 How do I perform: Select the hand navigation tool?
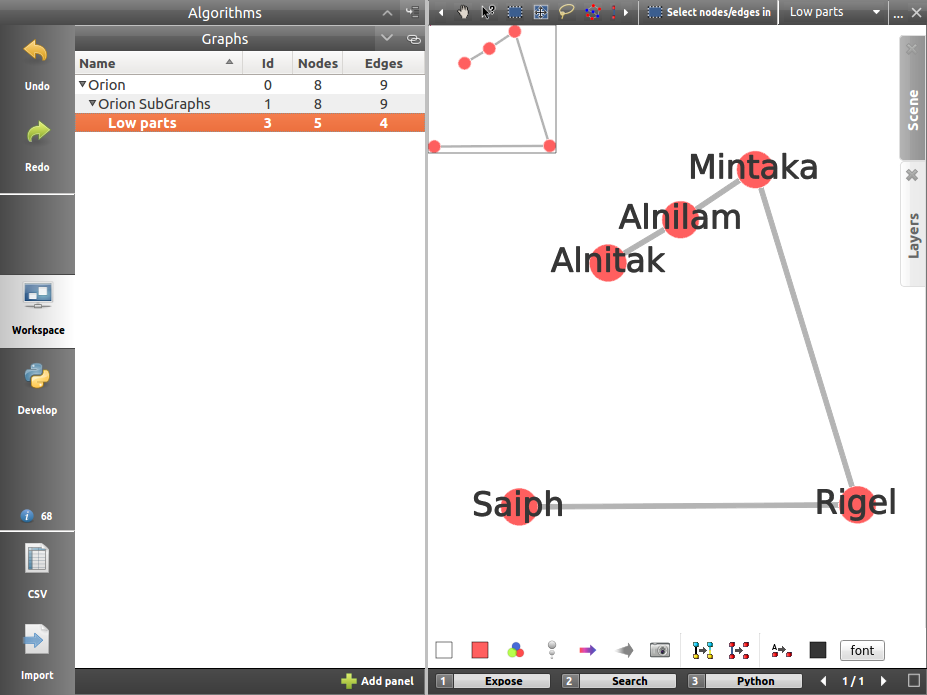[x=464, y=12]
